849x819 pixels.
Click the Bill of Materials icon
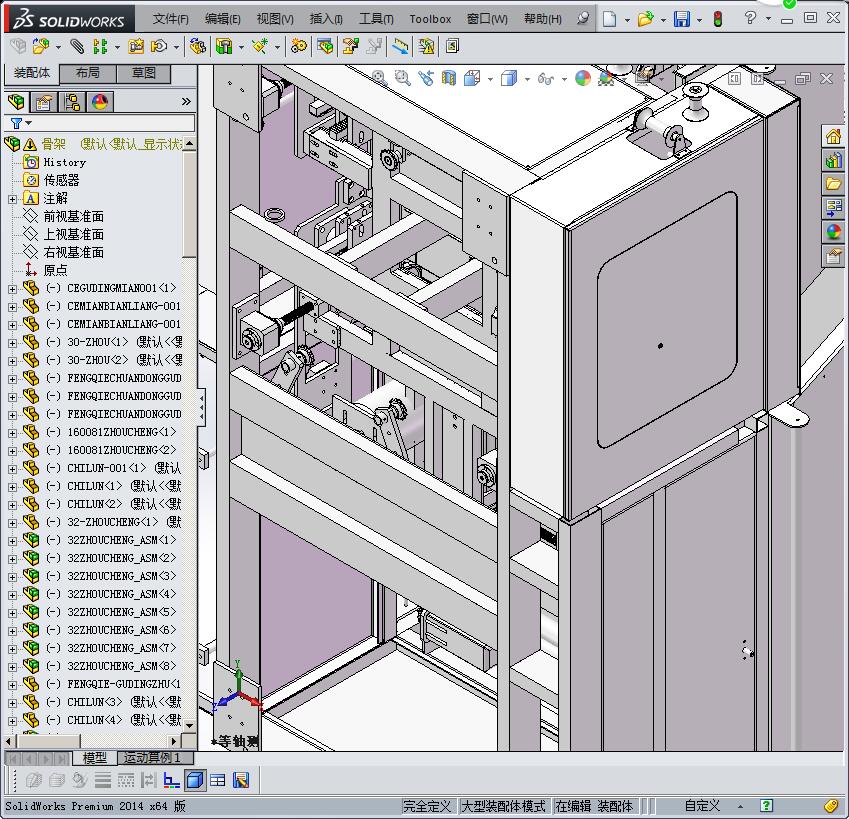325,47
